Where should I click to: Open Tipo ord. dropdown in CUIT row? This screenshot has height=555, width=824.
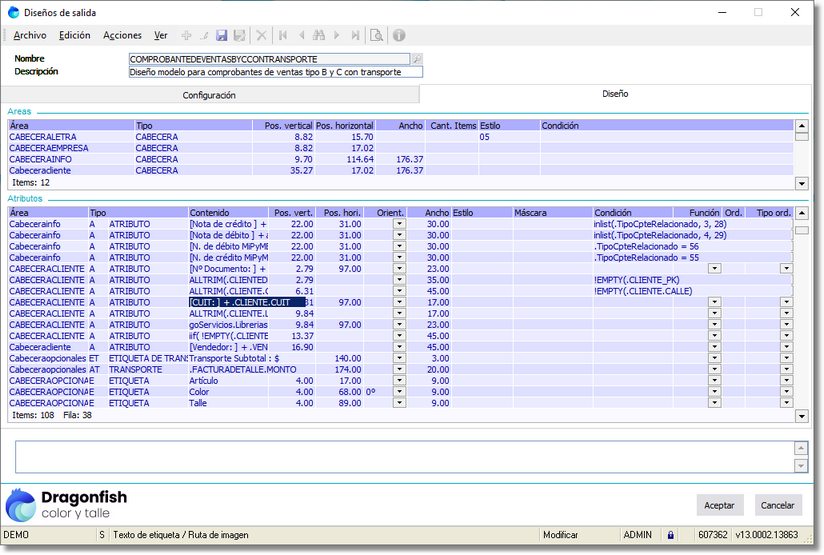[786, 302]
